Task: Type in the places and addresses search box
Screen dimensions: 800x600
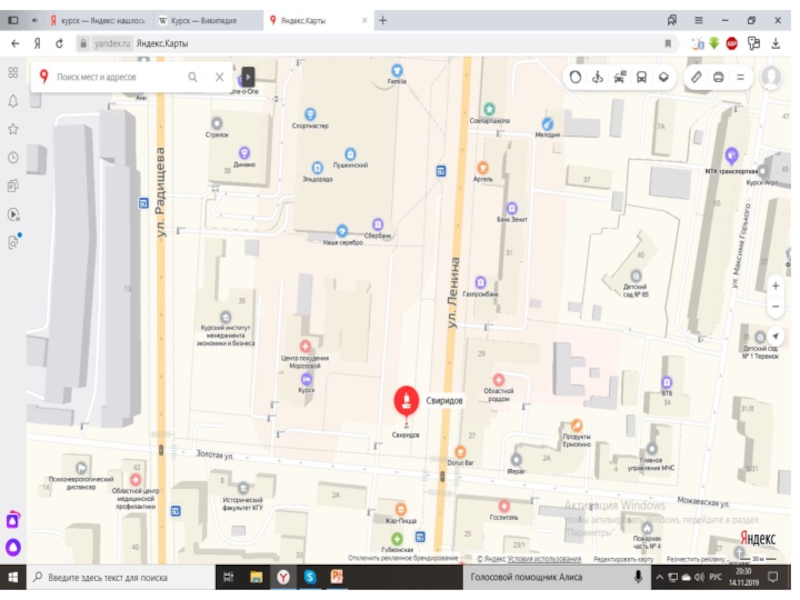Action: pos(115,77)
